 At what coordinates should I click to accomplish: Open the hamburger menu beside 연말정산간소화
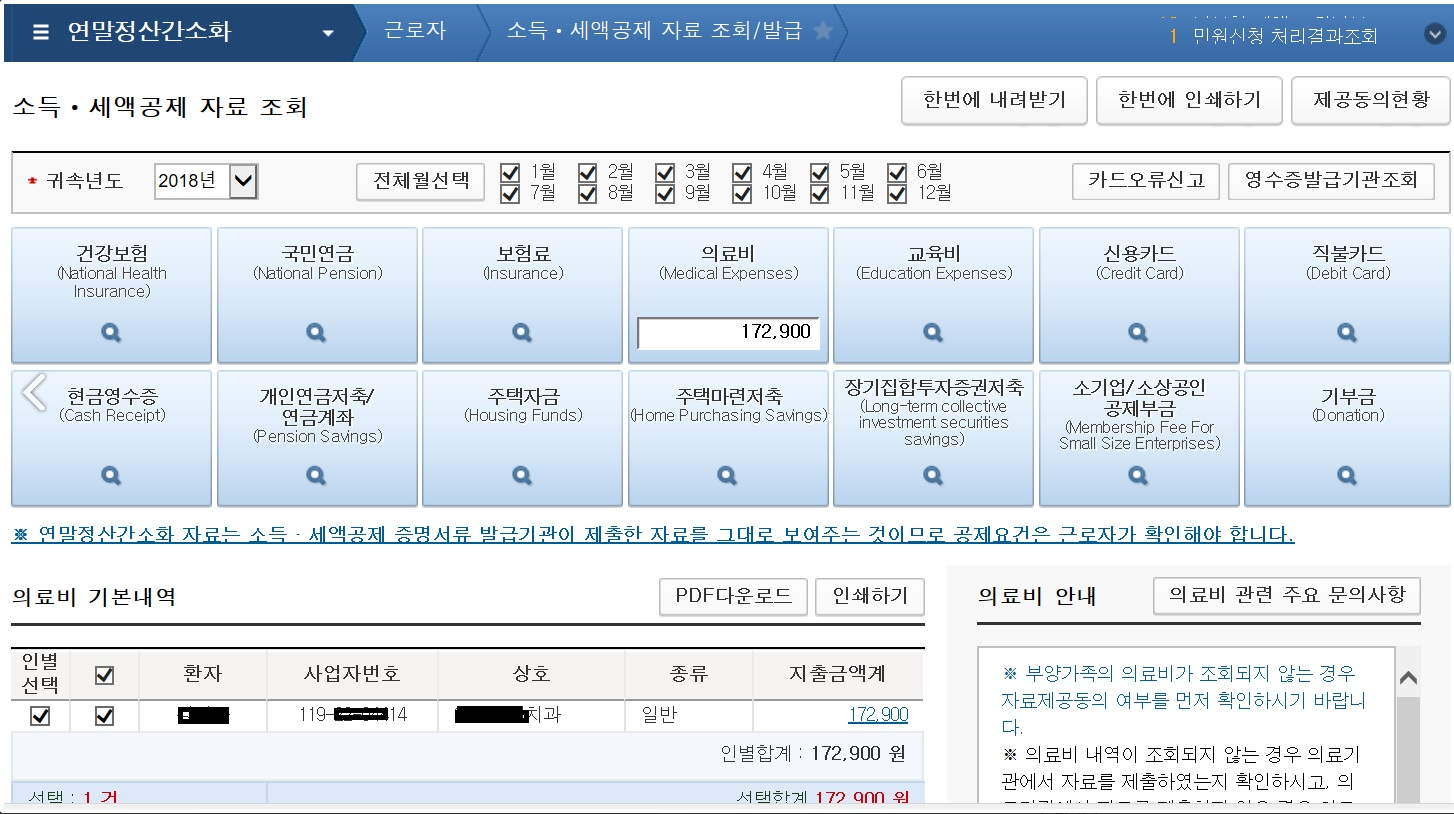coord(40,32)
